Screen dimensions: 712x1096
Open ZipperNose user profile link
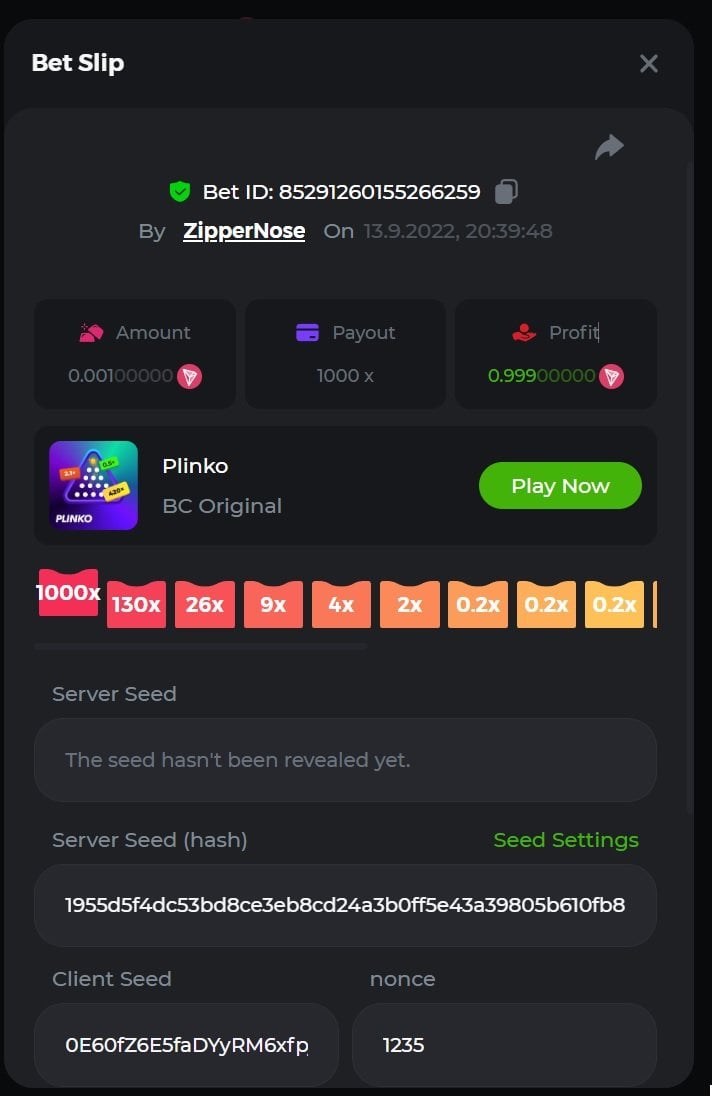[244, 231]
